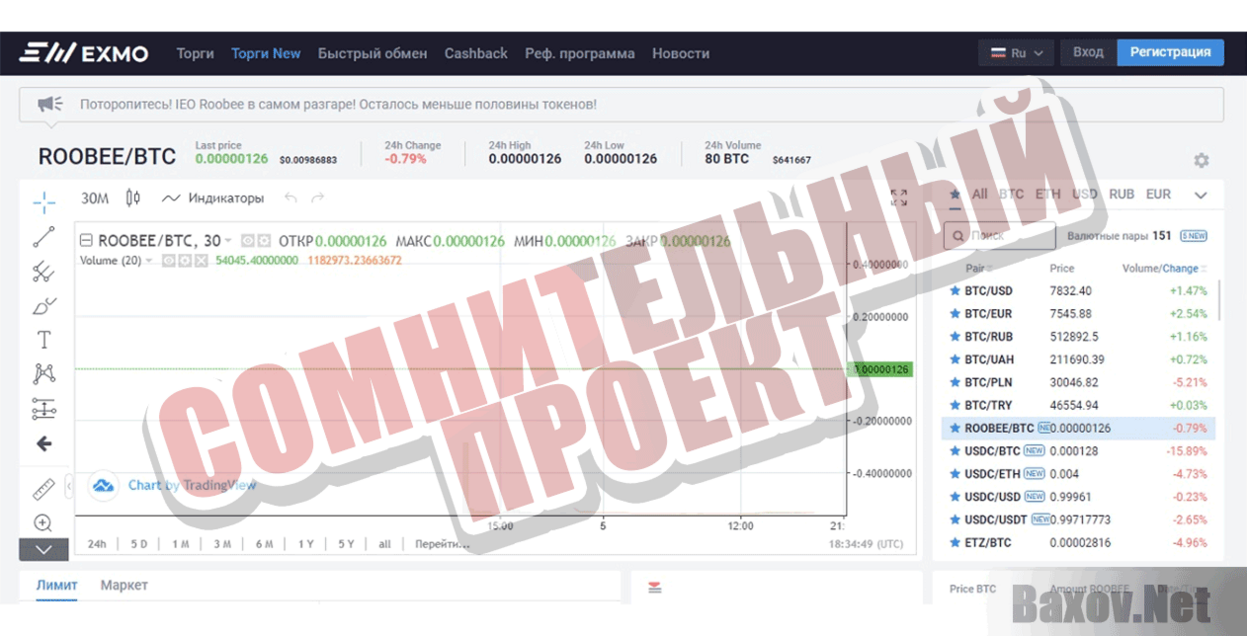Toggle favorite star for USDC/BTC
The image size is (1247, 636).
click(x=954, y=451)
